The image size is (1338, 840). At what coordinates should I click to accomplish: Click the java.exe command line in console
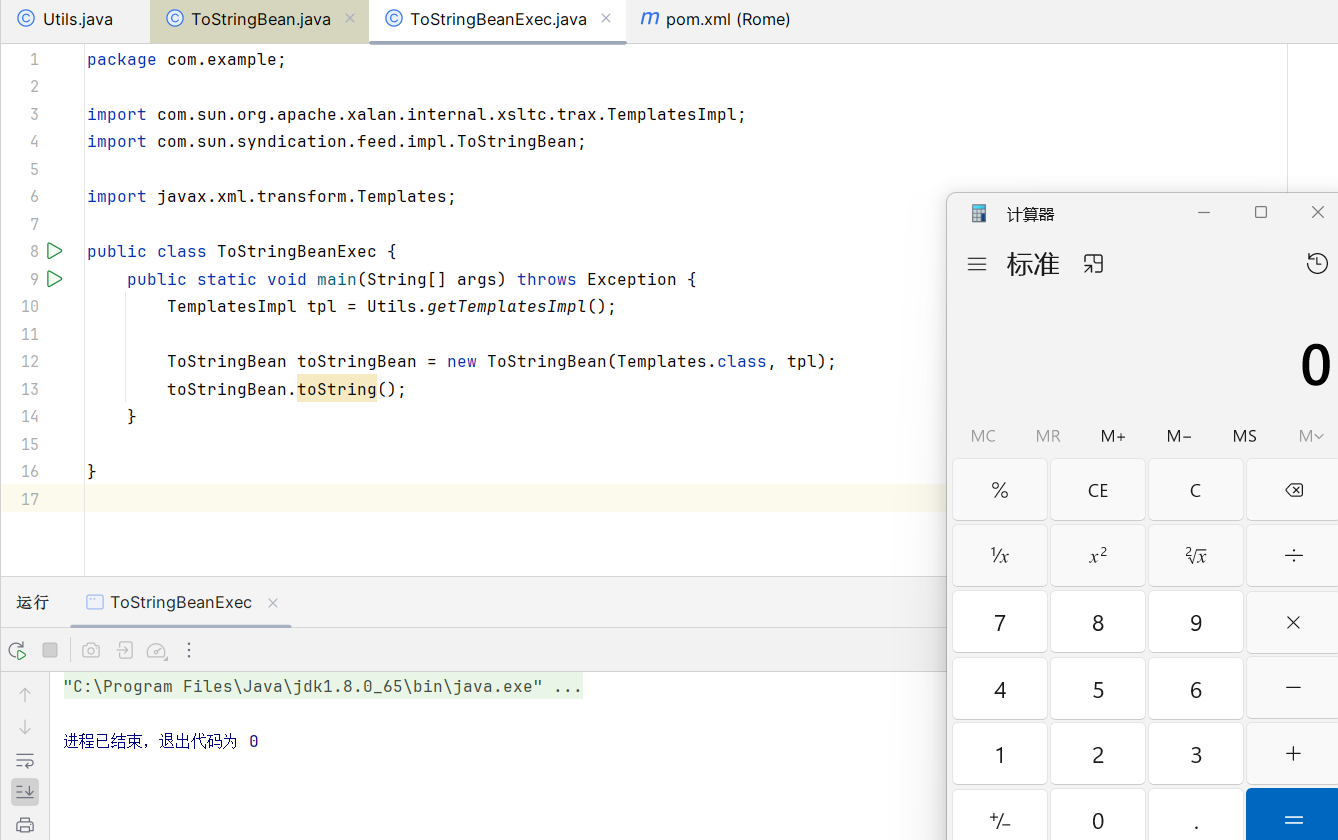(x=322, y=687)
